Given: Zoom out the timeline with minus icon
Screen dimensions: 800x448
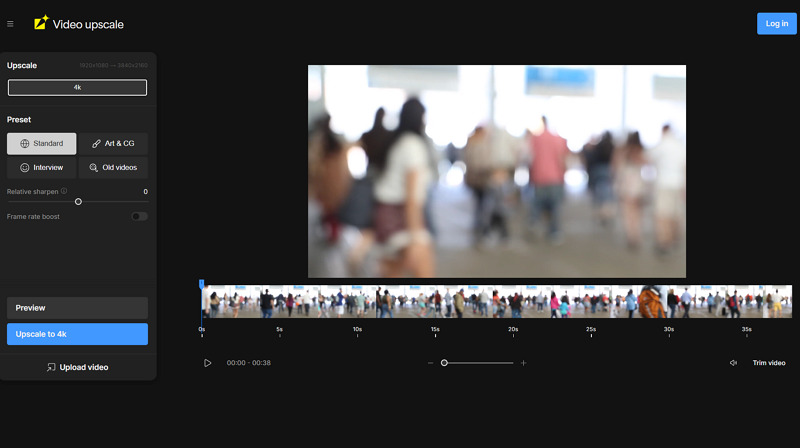Looking at the screenshot, I should click(431, 363).
